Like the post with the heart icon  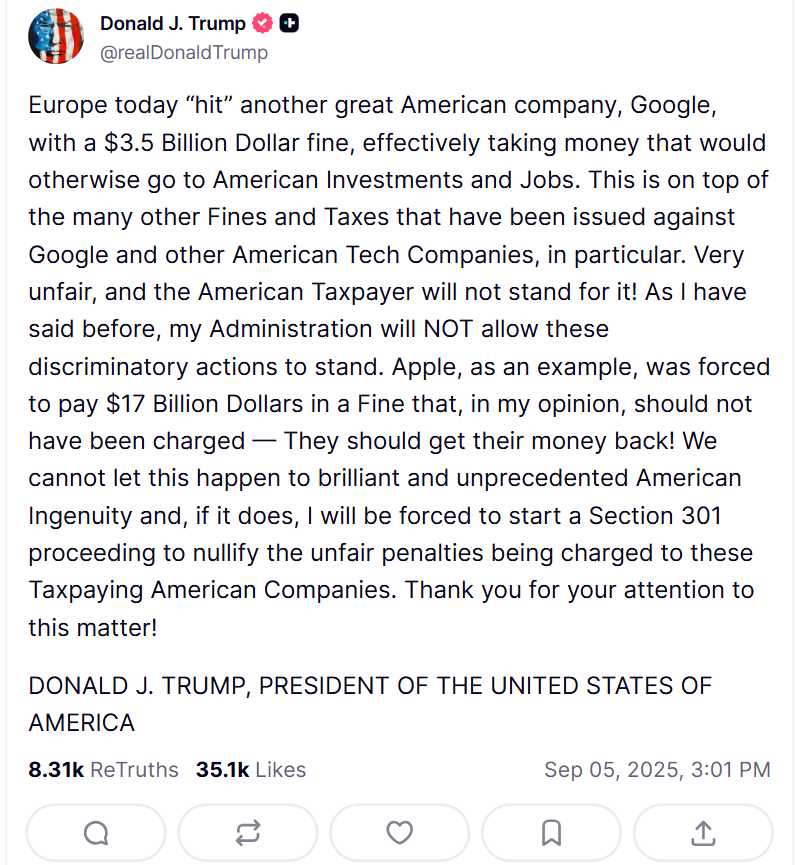(399, 832)
